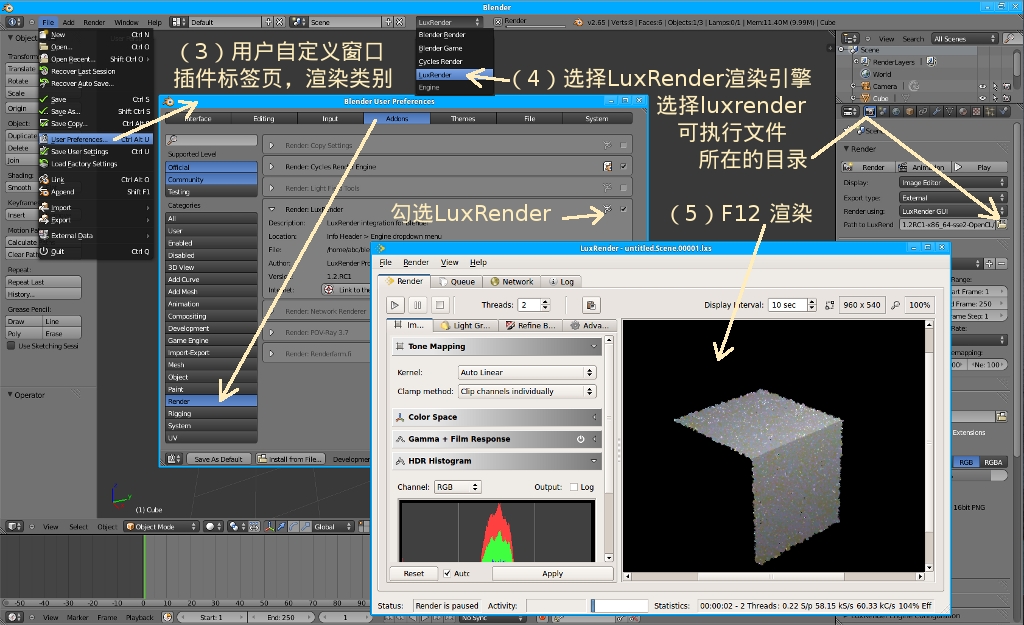This screenshot has width=1024, height=625.
Task: Click the Animation render button in Blender
Action: click(x=921, y=167)
